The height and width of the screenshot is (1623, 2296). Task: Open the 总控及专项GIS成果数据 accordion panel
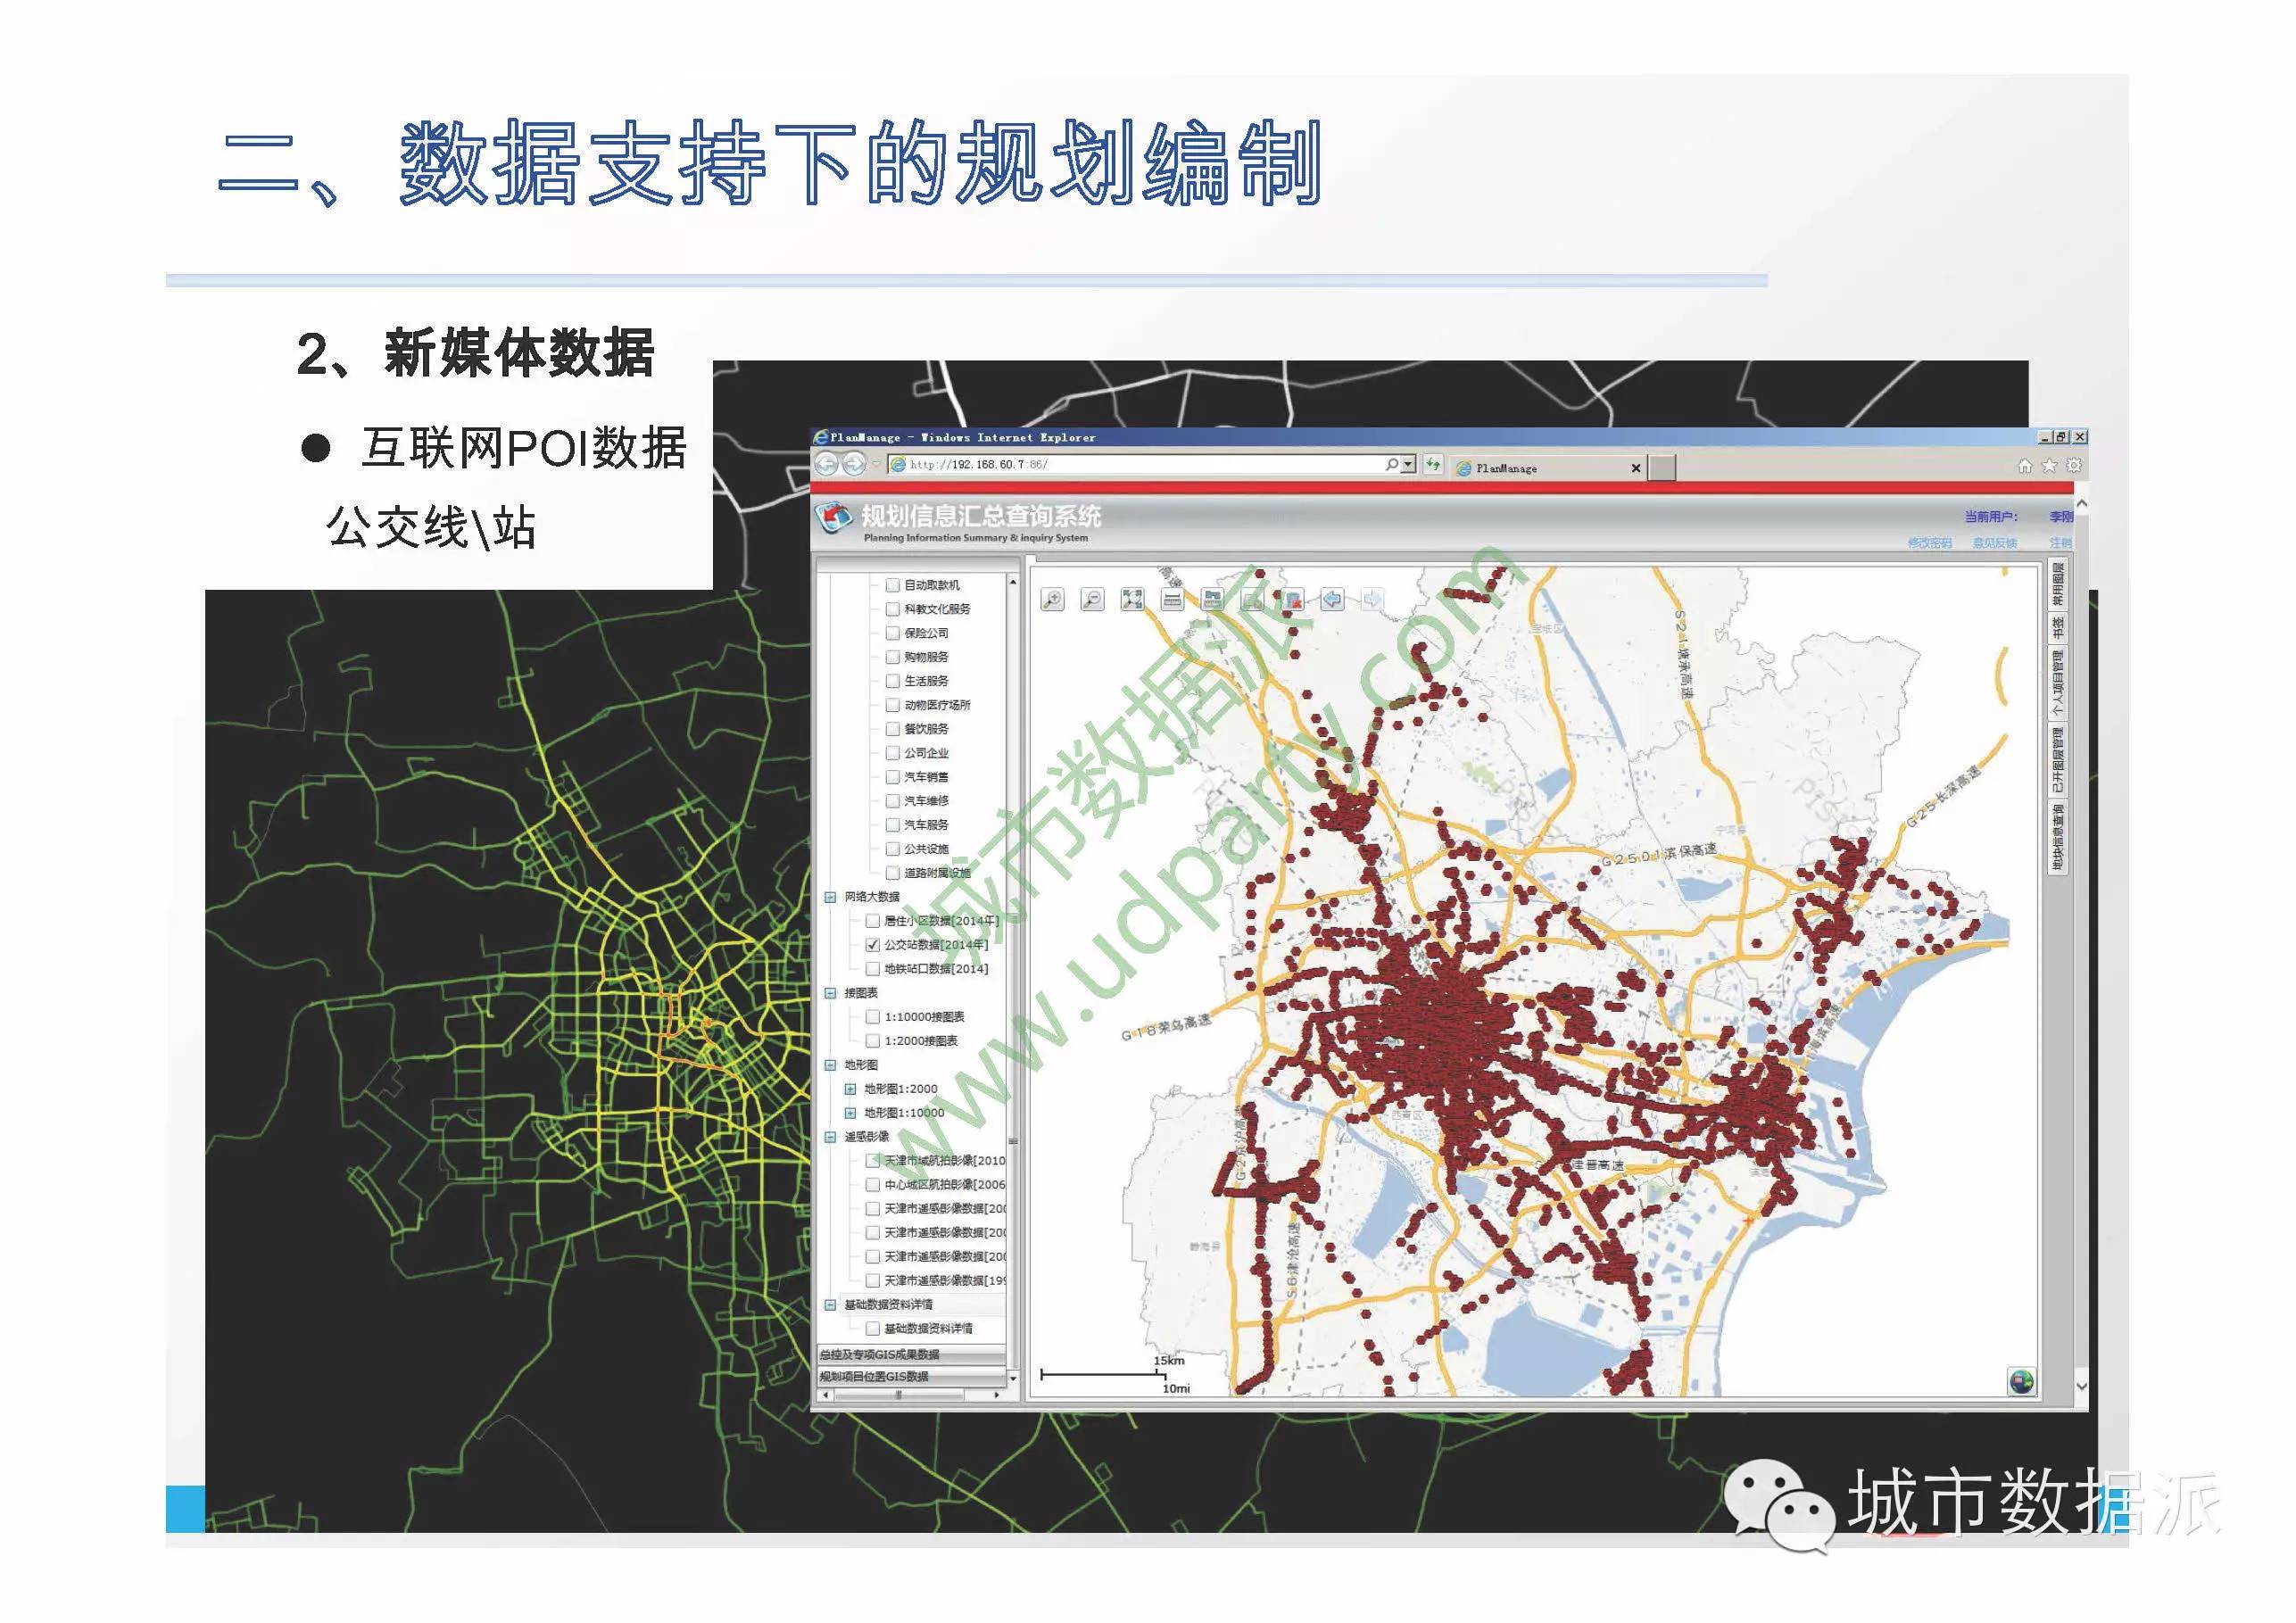click(911, 1355)
